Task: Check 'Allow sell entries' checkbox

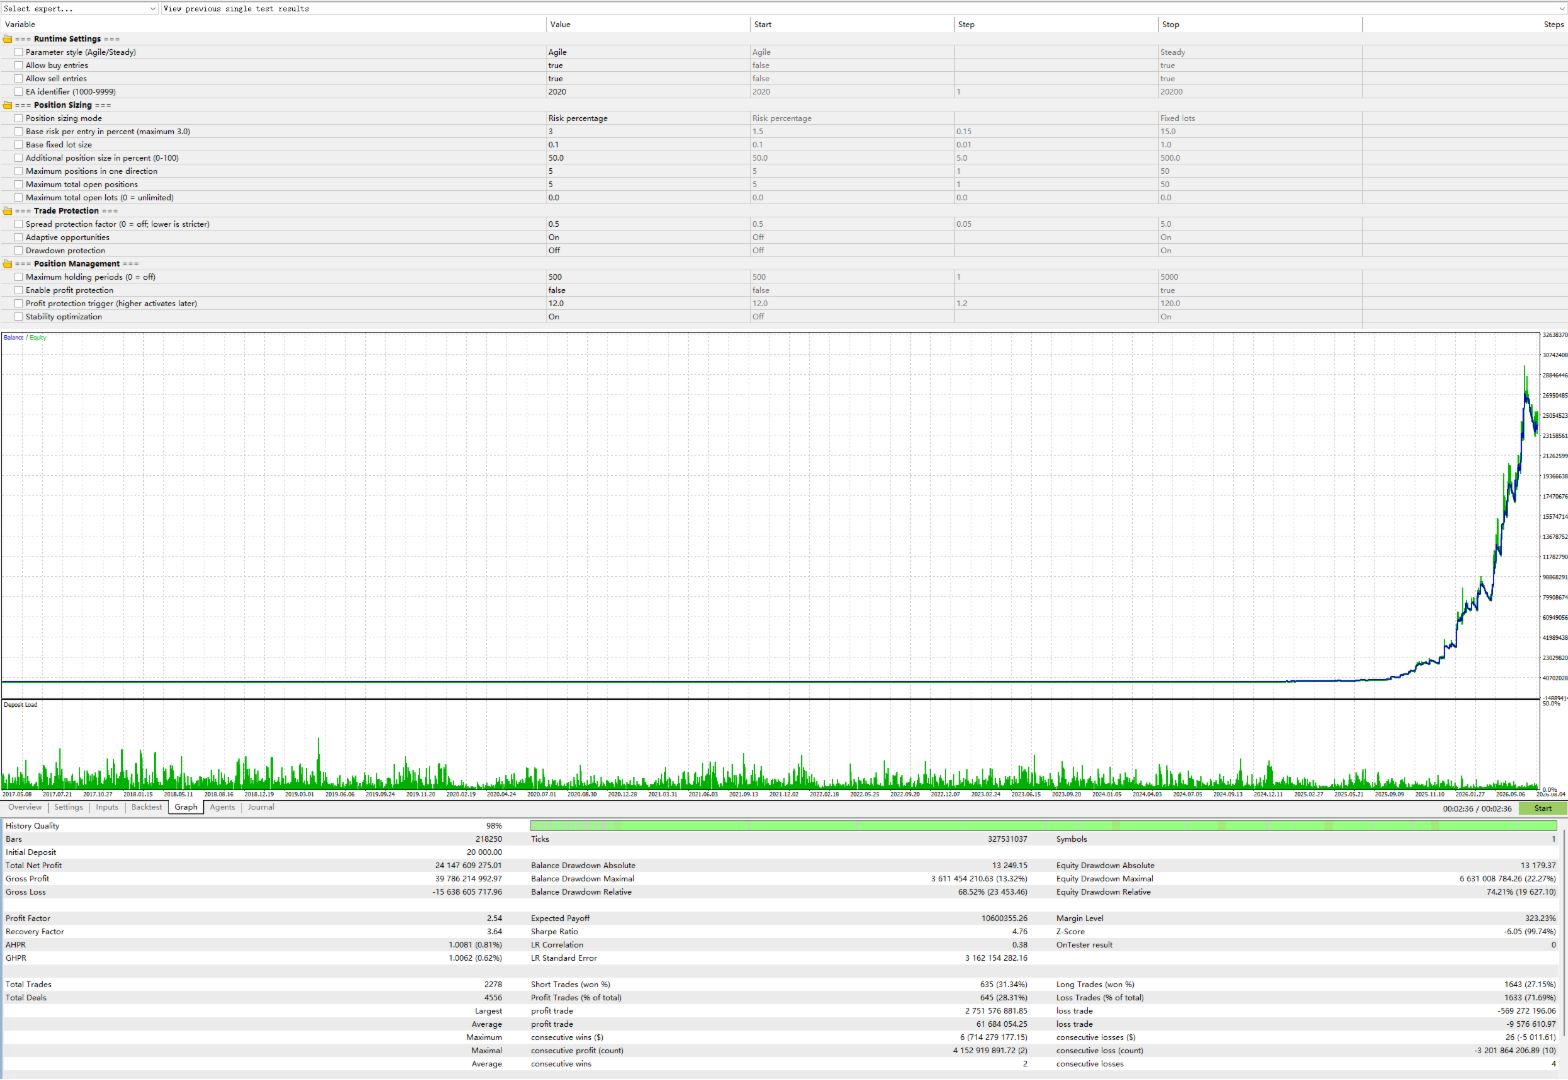Action: pyautogui.click(x=19, y=78)
